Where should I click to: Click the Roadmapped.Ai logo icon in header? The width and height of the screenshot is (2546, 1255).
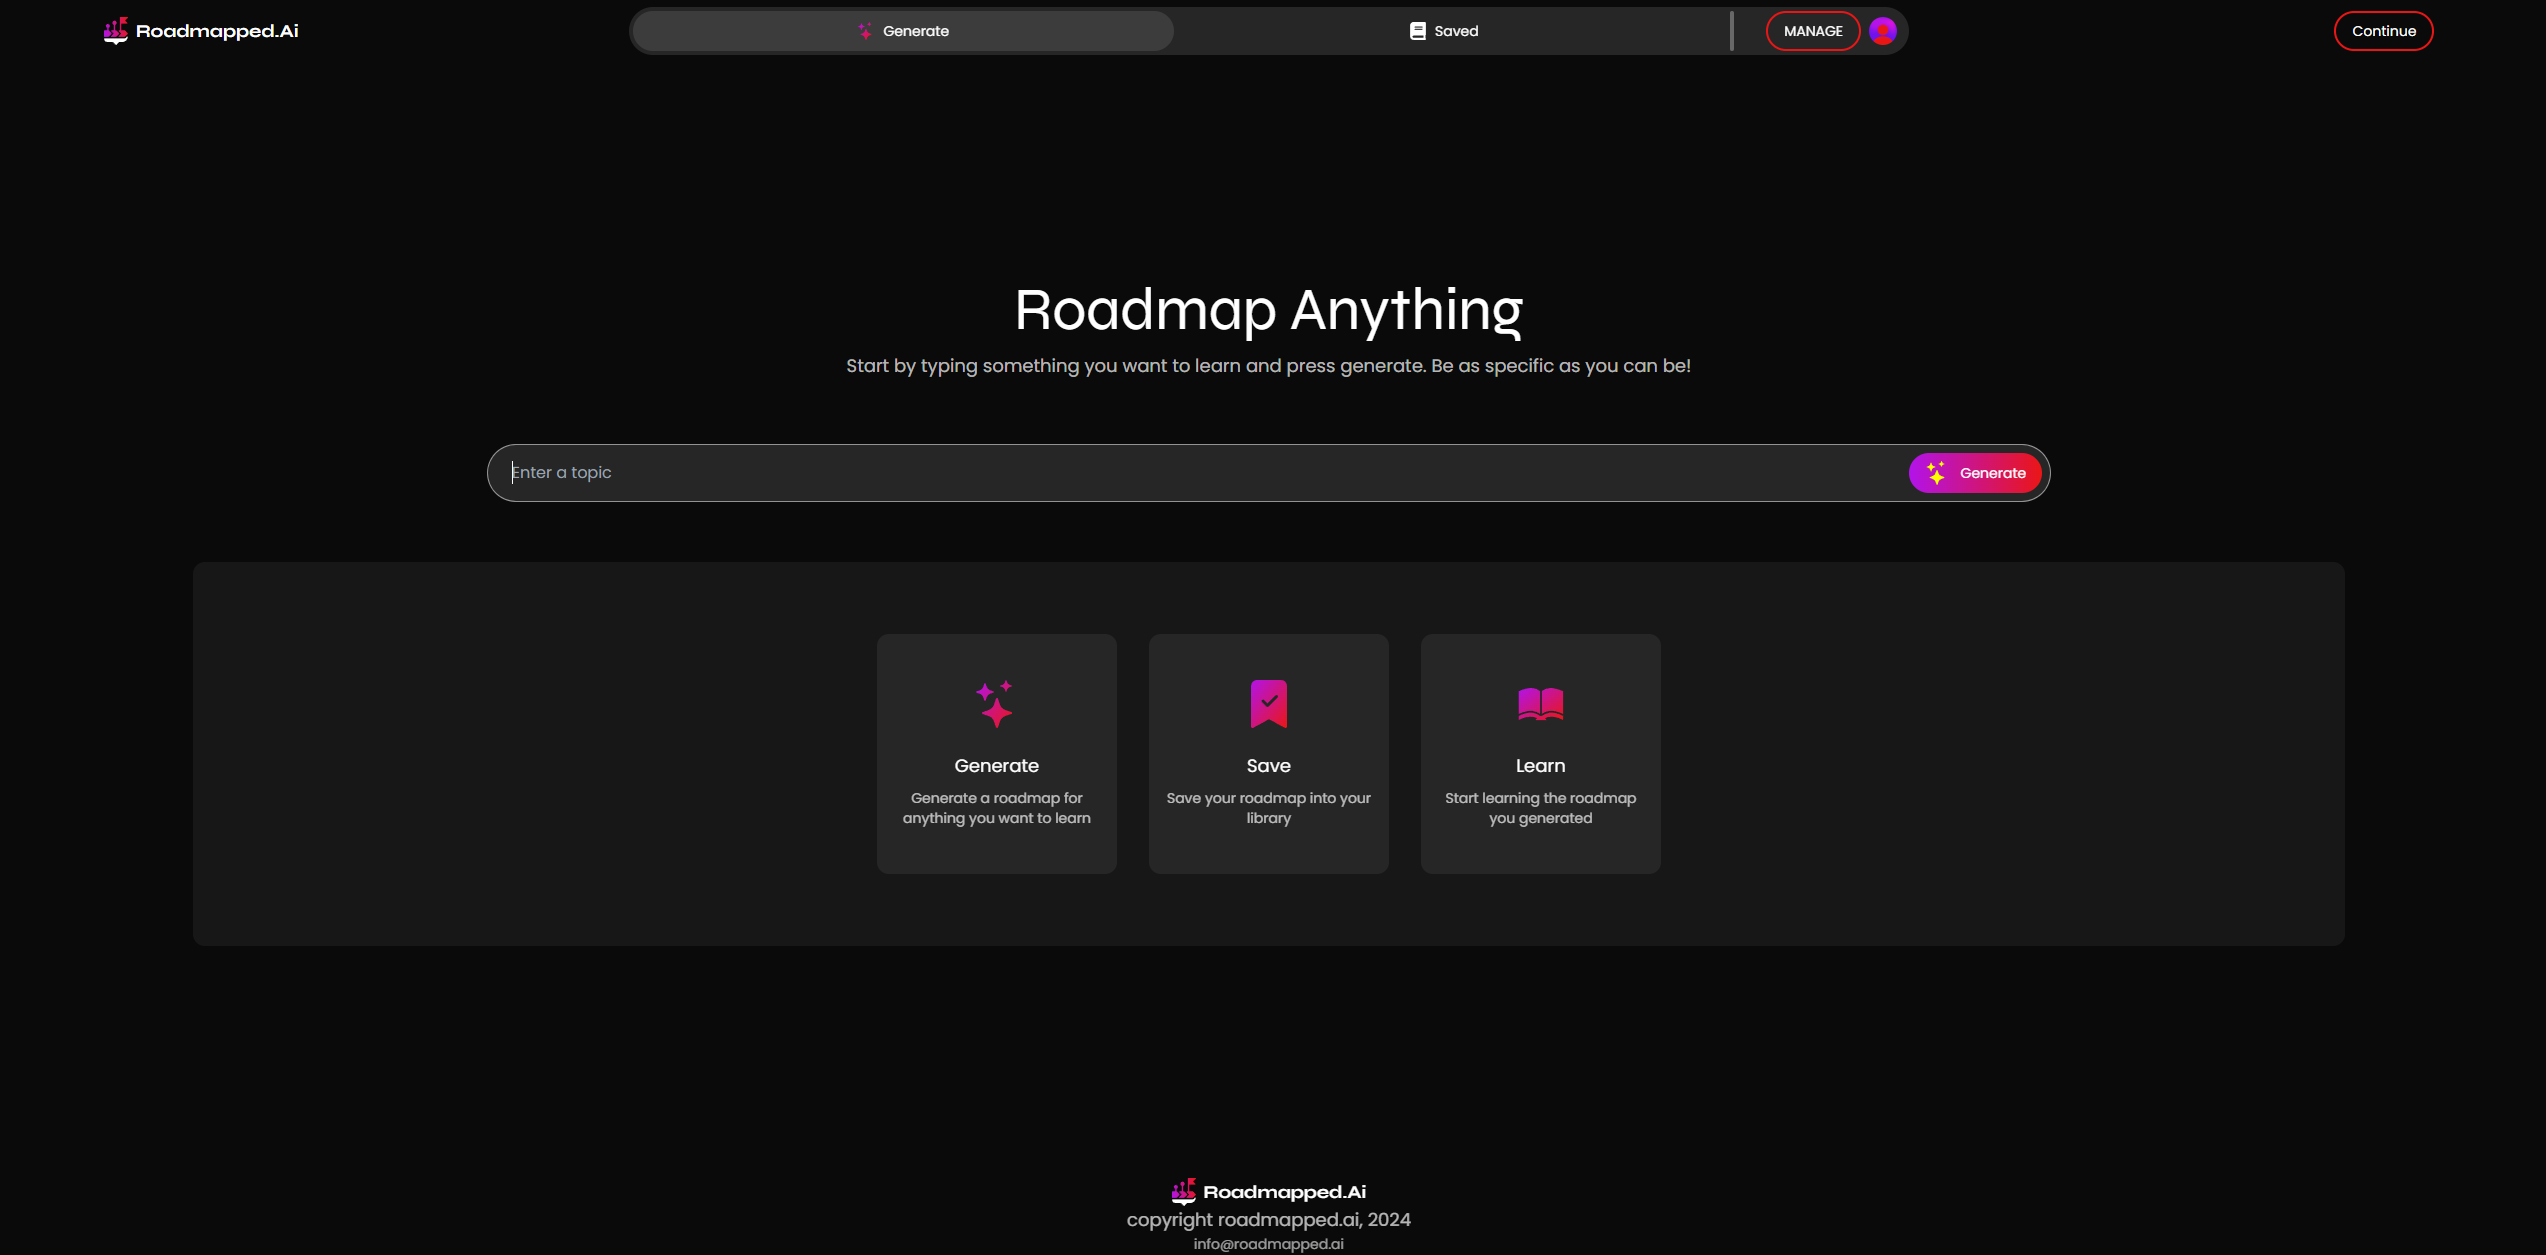coord(116,31)
